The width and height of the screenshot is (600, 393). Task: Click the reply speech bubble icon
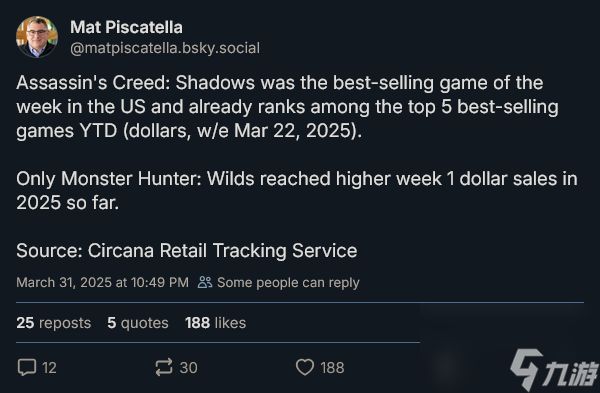click(27, 367)
